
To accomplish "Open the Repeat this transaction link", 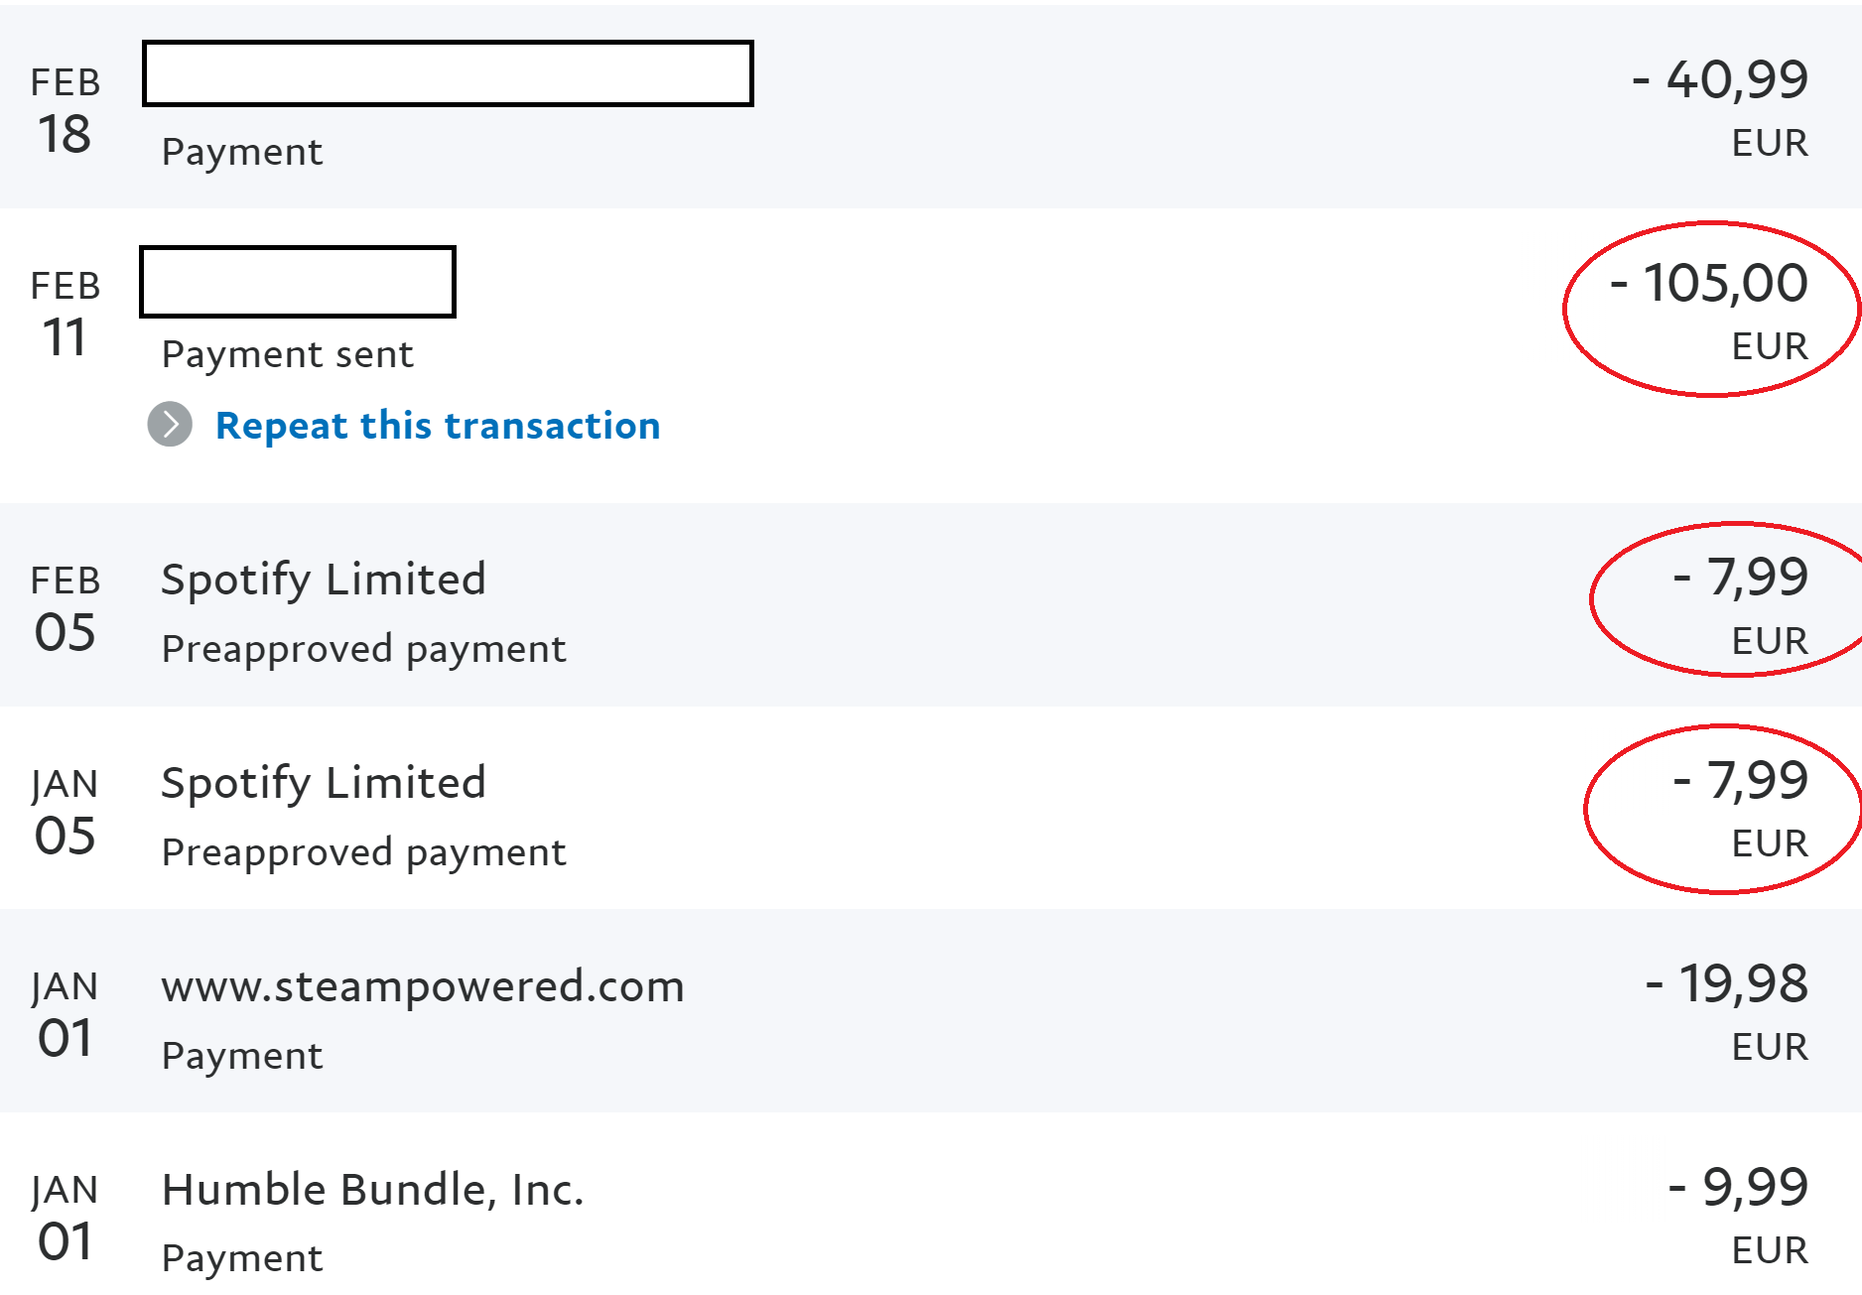I will click(x=438, y=426).
